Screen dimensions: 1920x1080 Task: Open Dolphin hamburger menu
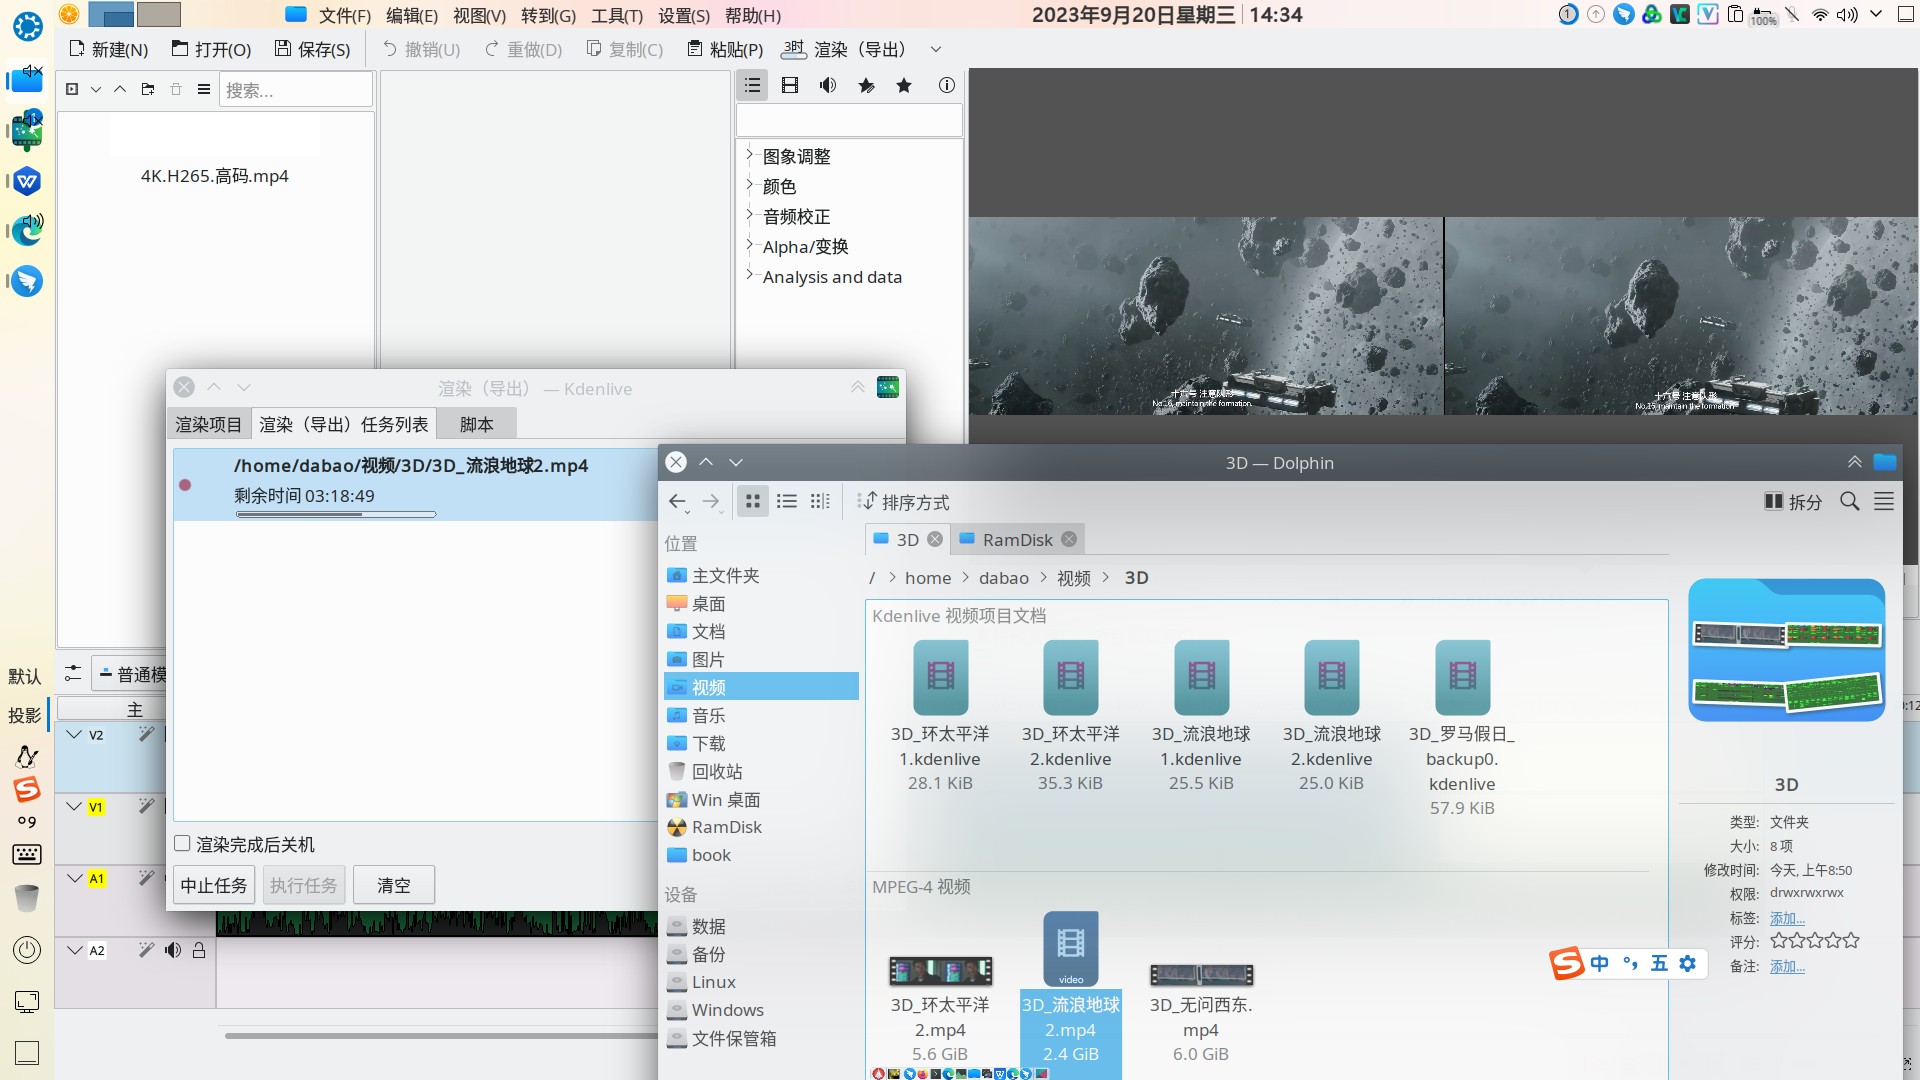coord(1884,502)
